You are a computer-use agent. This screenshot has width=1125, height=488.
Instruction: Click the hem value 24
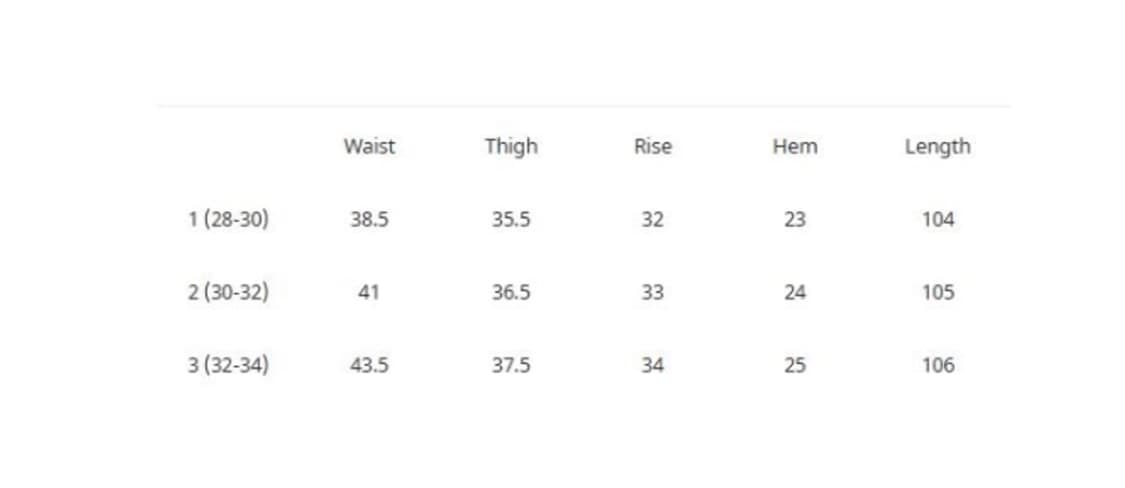pyautogui.click(x=795, y=292)
